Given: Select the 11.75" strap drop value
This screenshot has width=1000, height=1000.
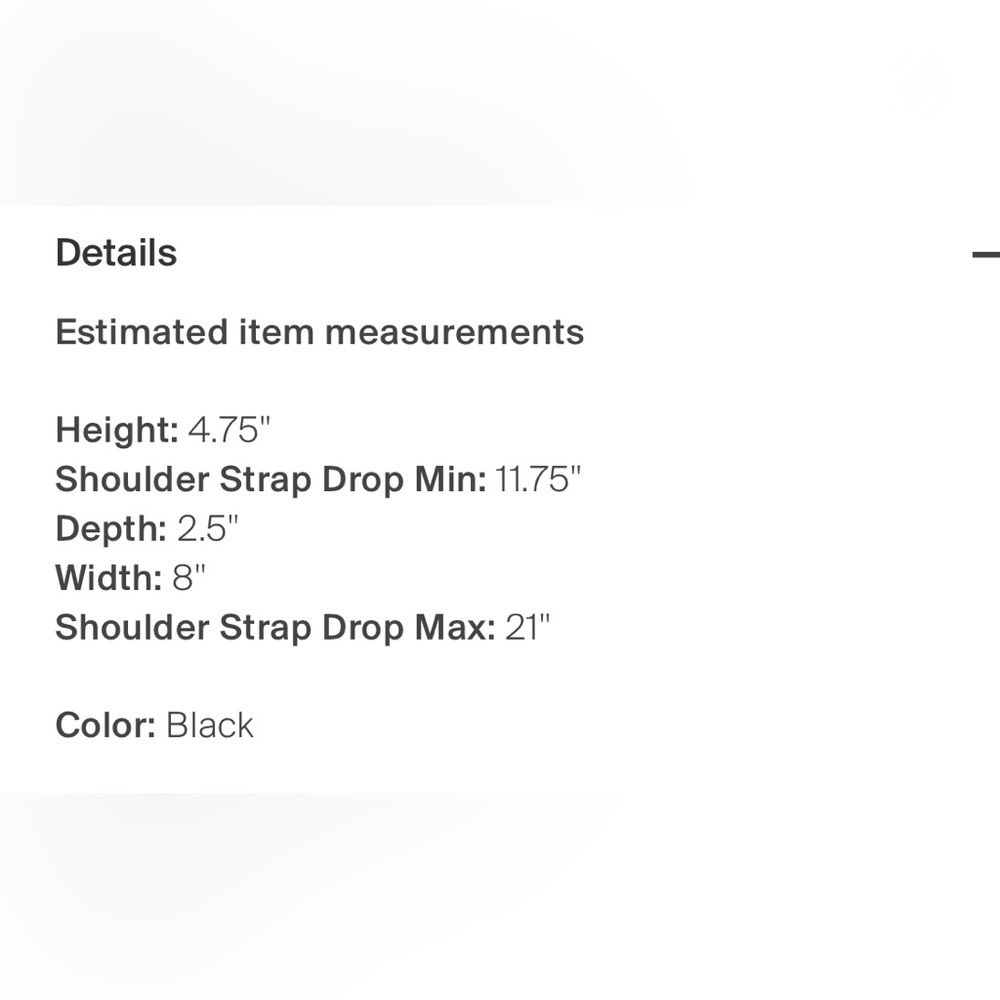Looking at the screenshot, I should pyautogui.click(x=538, y=479).
